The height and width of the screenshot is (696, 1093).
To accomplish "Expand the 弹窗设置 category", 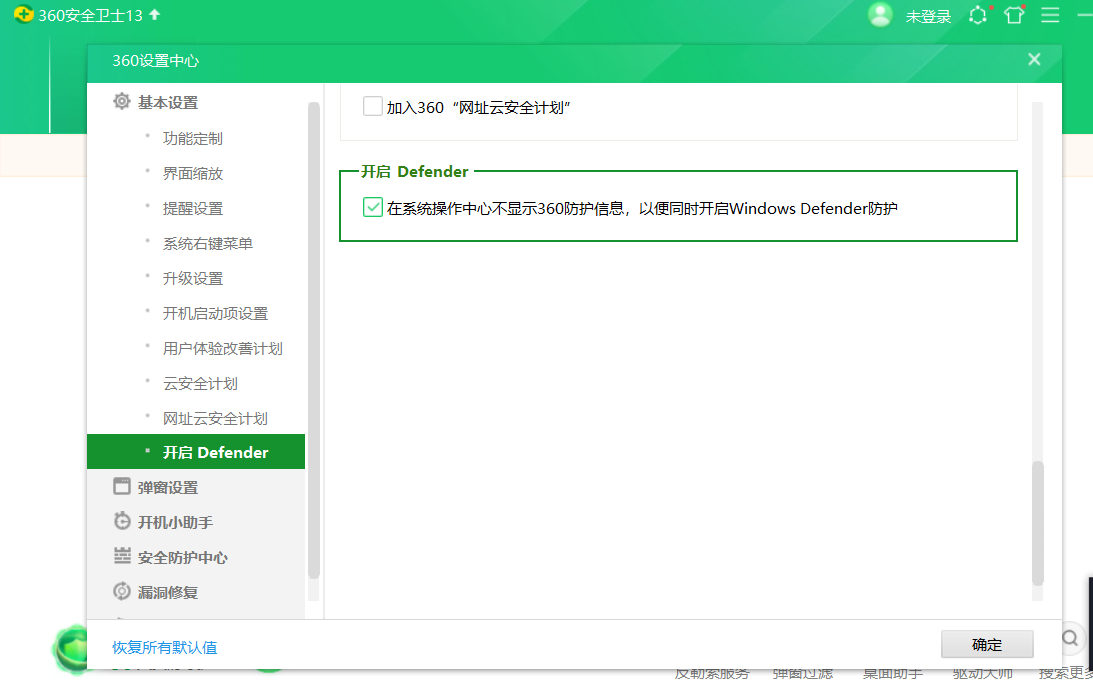I will (168, 487).
